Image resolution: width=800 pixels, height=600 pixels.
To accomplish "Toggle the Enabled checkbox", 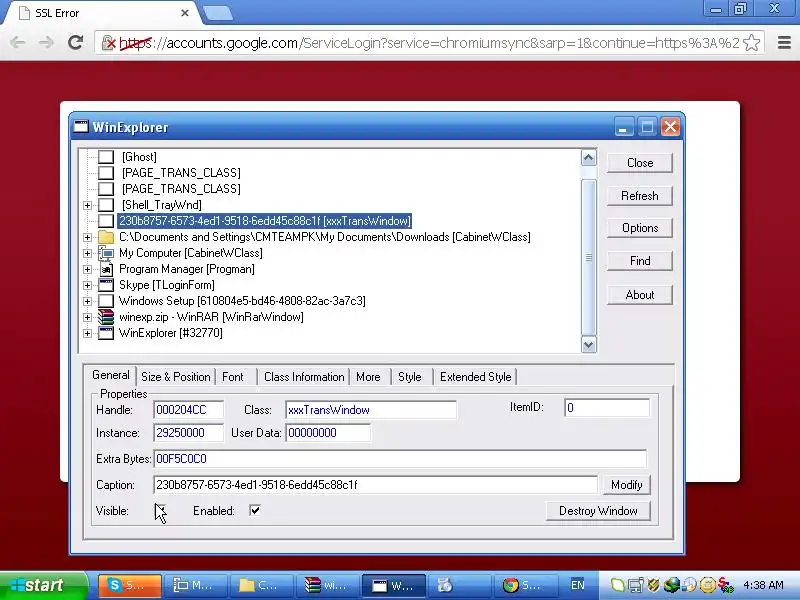I will pos(255,510).
